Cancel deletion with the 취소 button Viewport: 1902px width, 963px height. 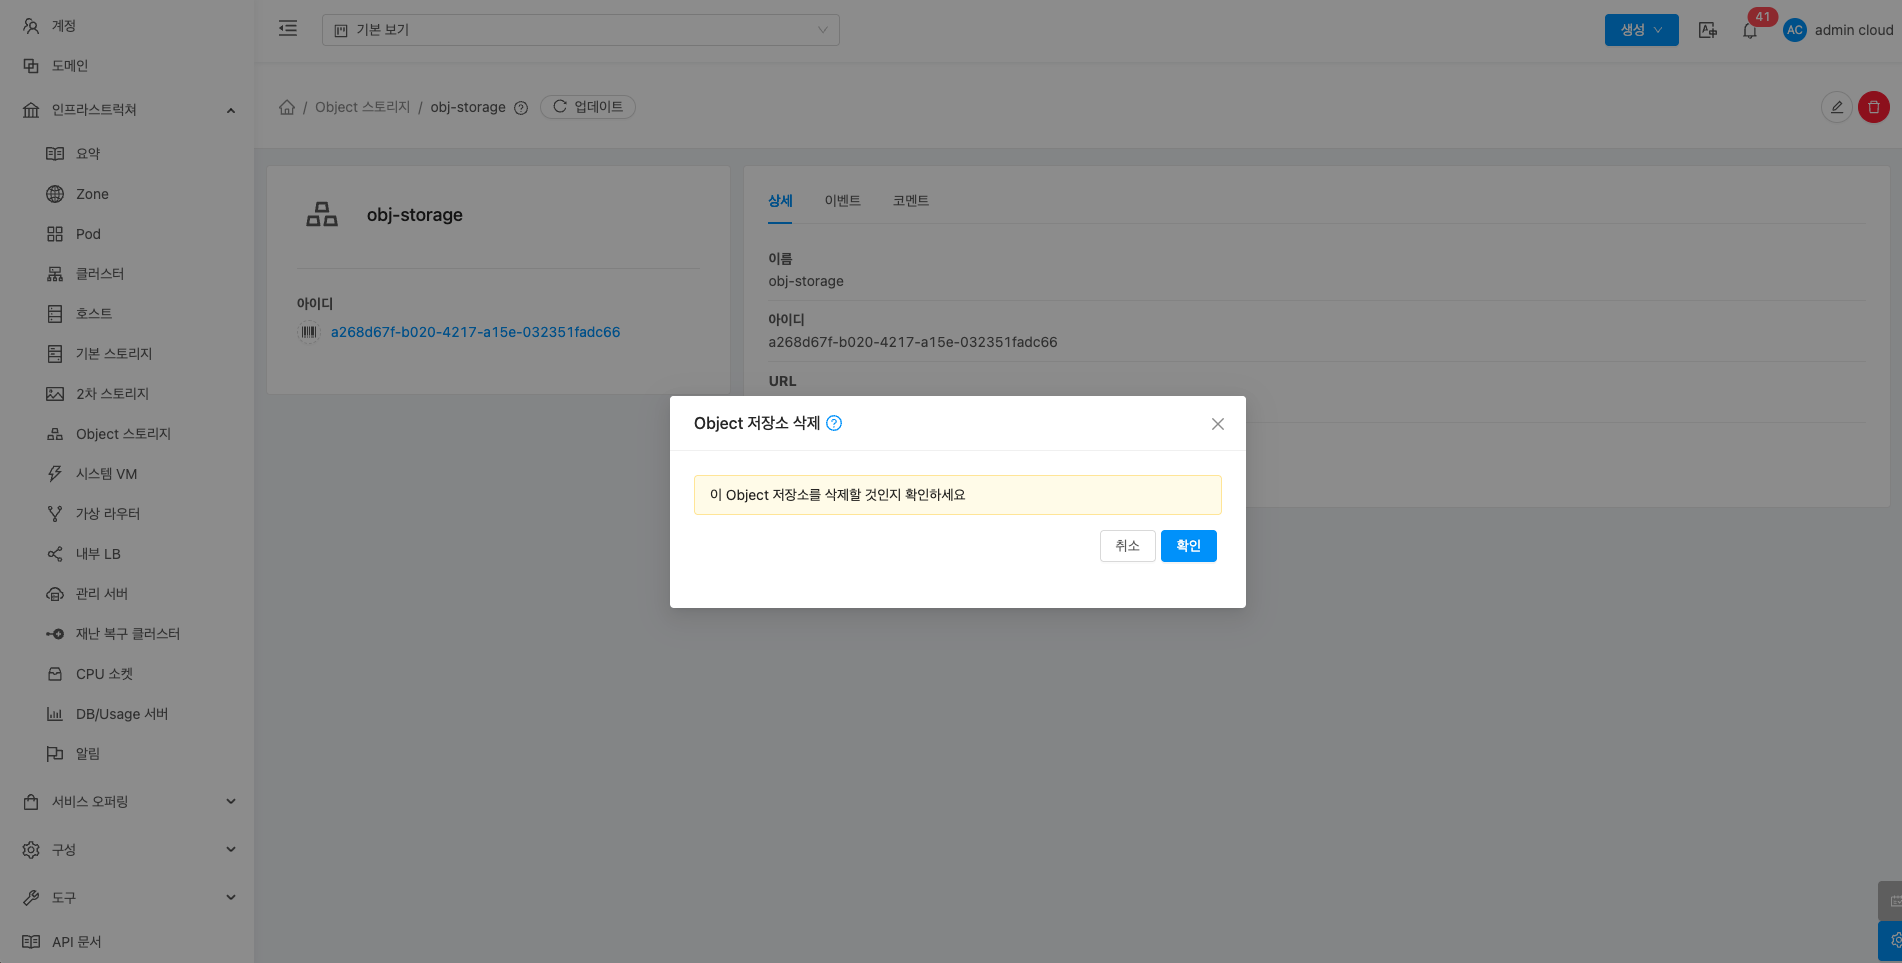[x=1127, y=546]
